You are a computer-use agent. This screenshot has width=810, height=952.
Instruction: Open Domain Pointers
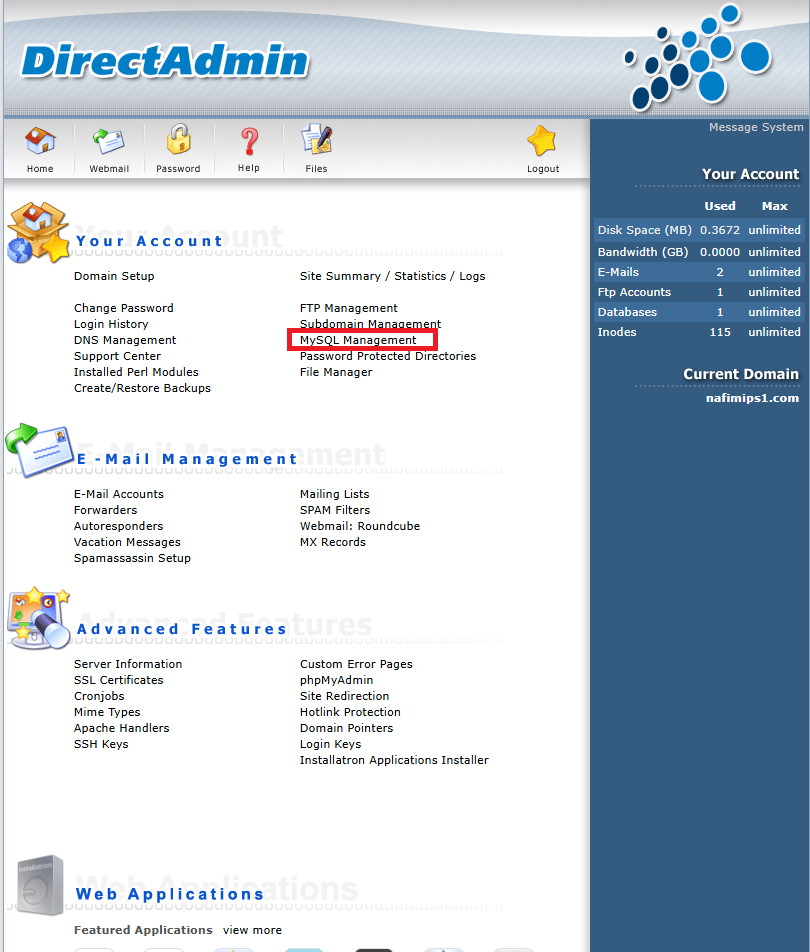[x=347, y=728]
